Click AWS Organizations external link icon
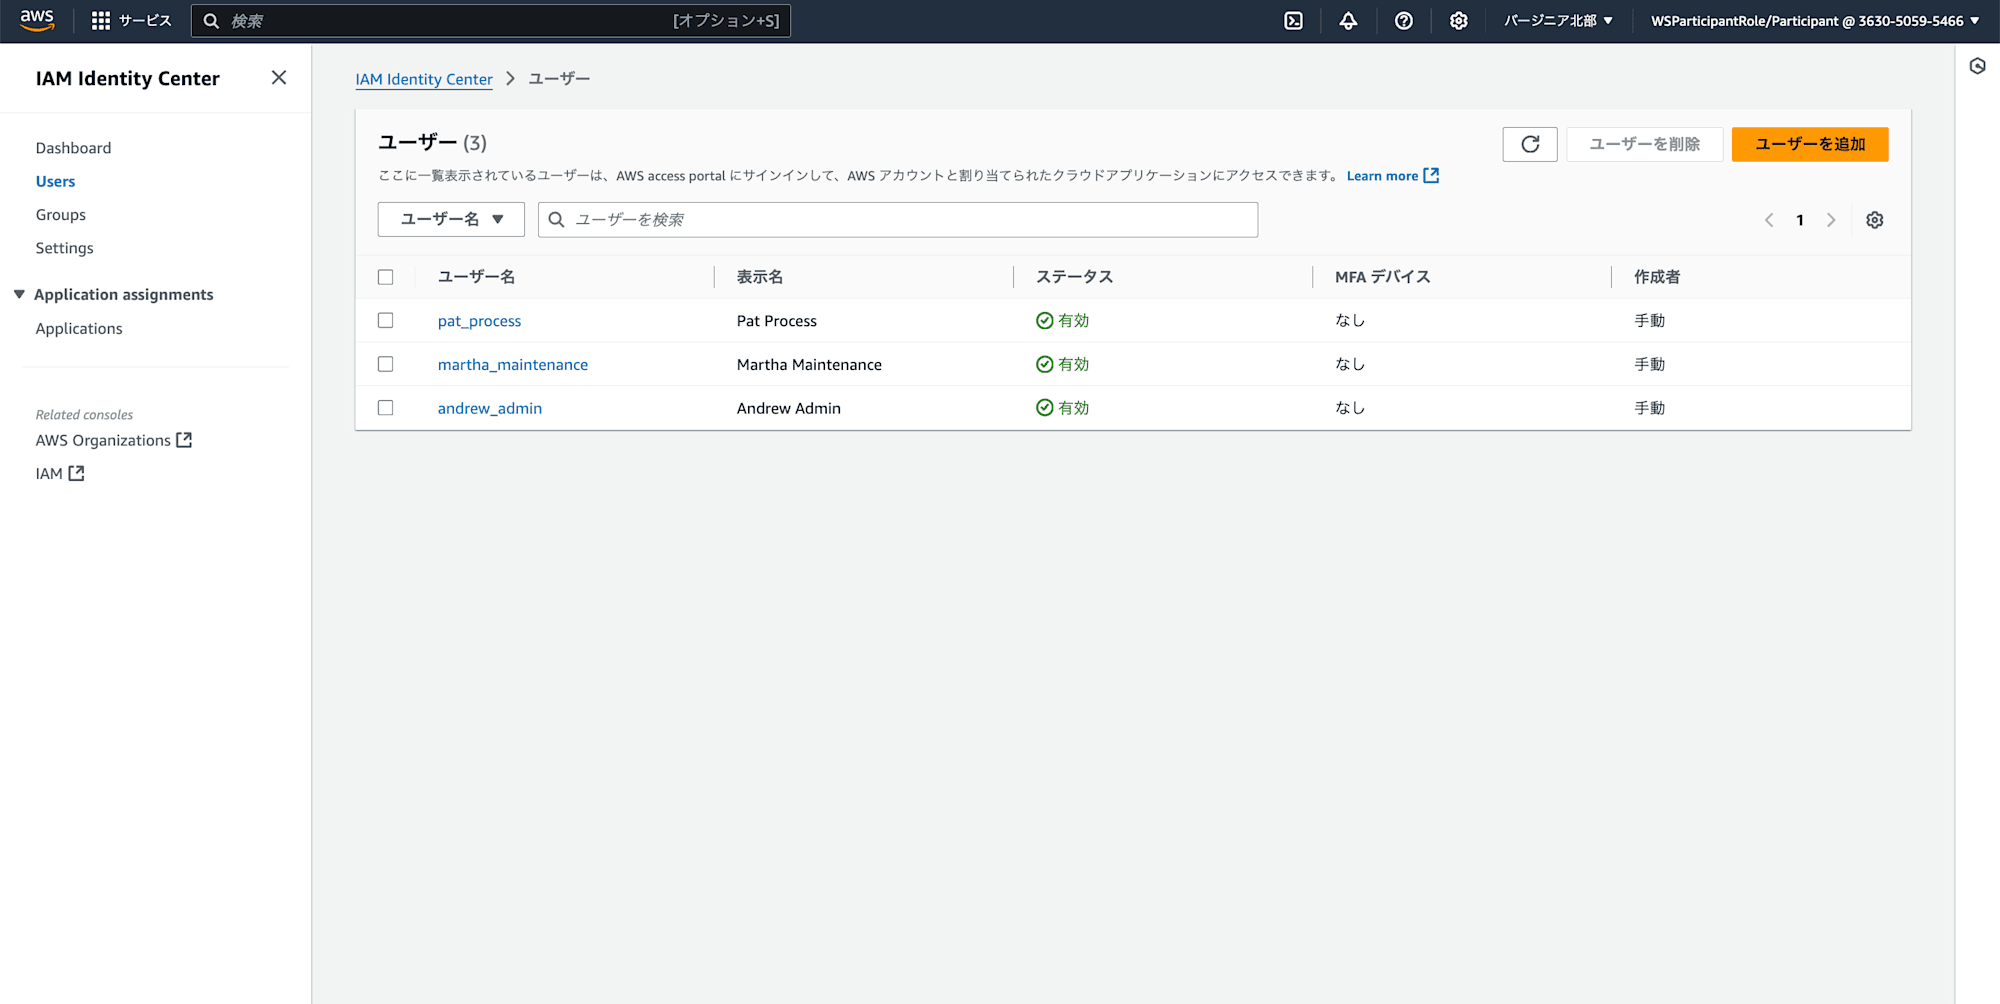 coord(184,440)
